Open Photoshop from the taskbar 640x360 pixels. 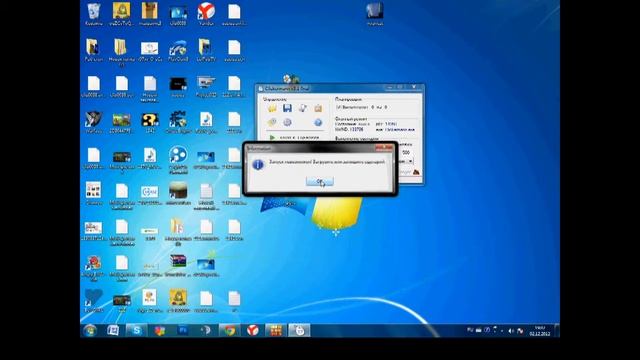point(182,331)
